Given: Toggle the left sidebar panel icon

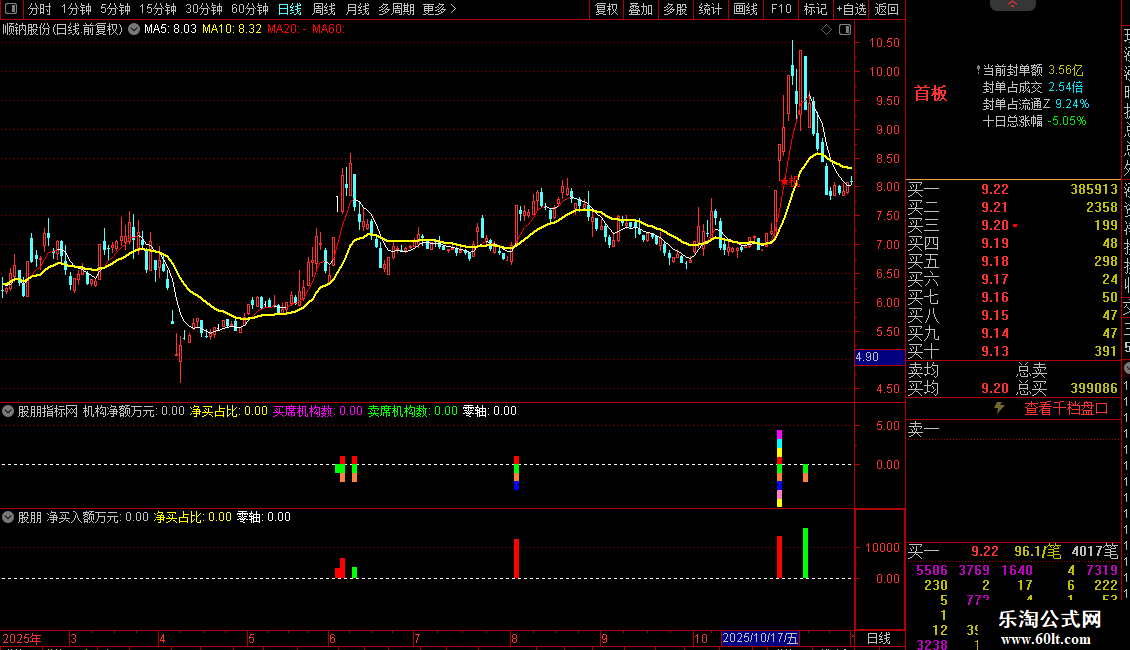Looking at the screenshot, I should 11,9.
